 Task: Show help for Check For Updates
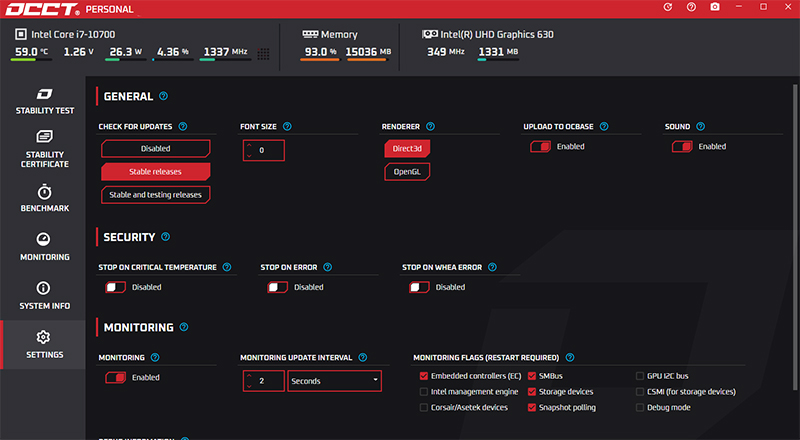[x=183, y=126]
